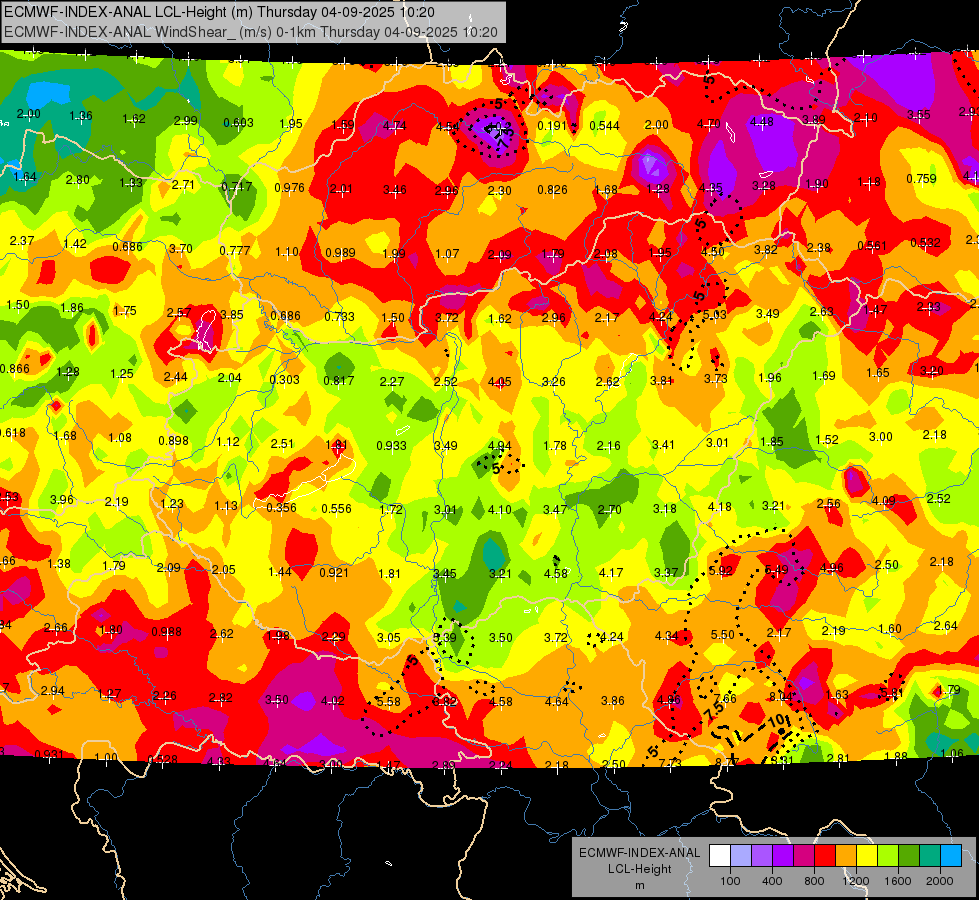Viewport: 979px width, 900px height.
Task: Pick the yellow legend color swatch
Action: [867, 855]
